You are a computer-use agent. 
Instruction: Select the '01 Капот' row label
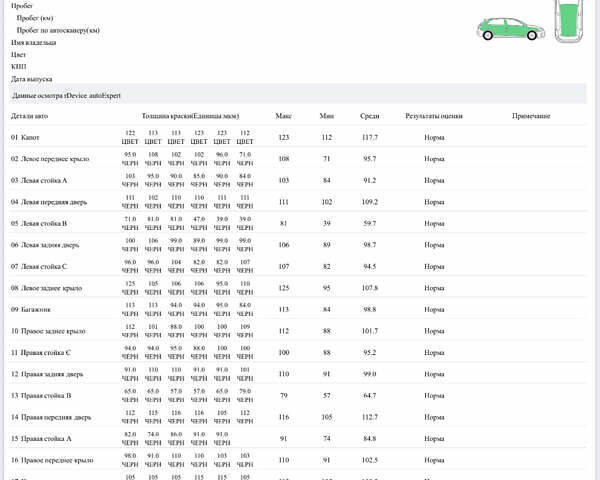click(28, 137)
